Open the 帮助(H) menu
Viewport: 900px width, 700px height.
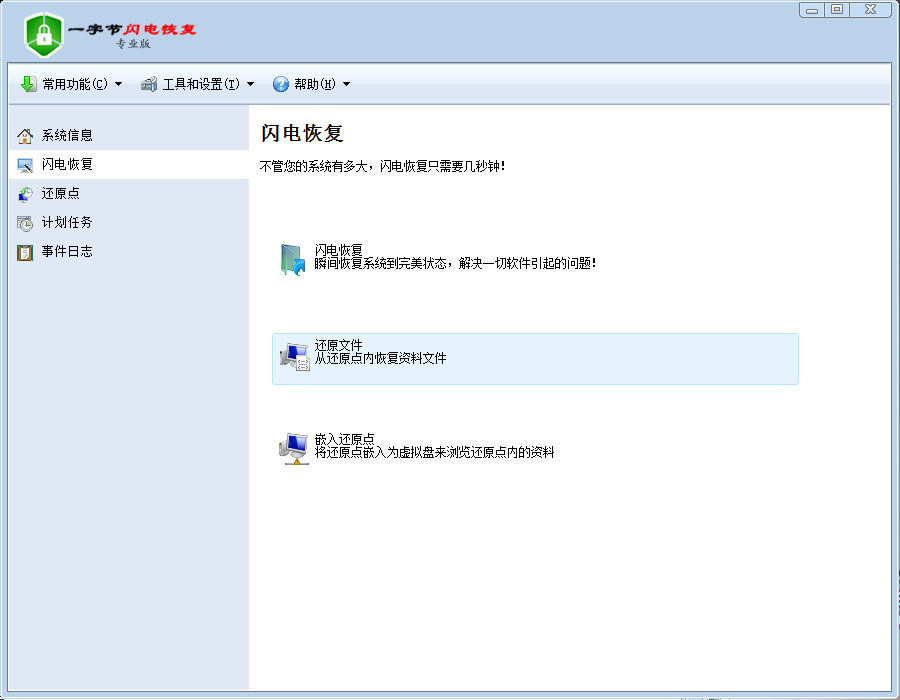tap(312, 84)
